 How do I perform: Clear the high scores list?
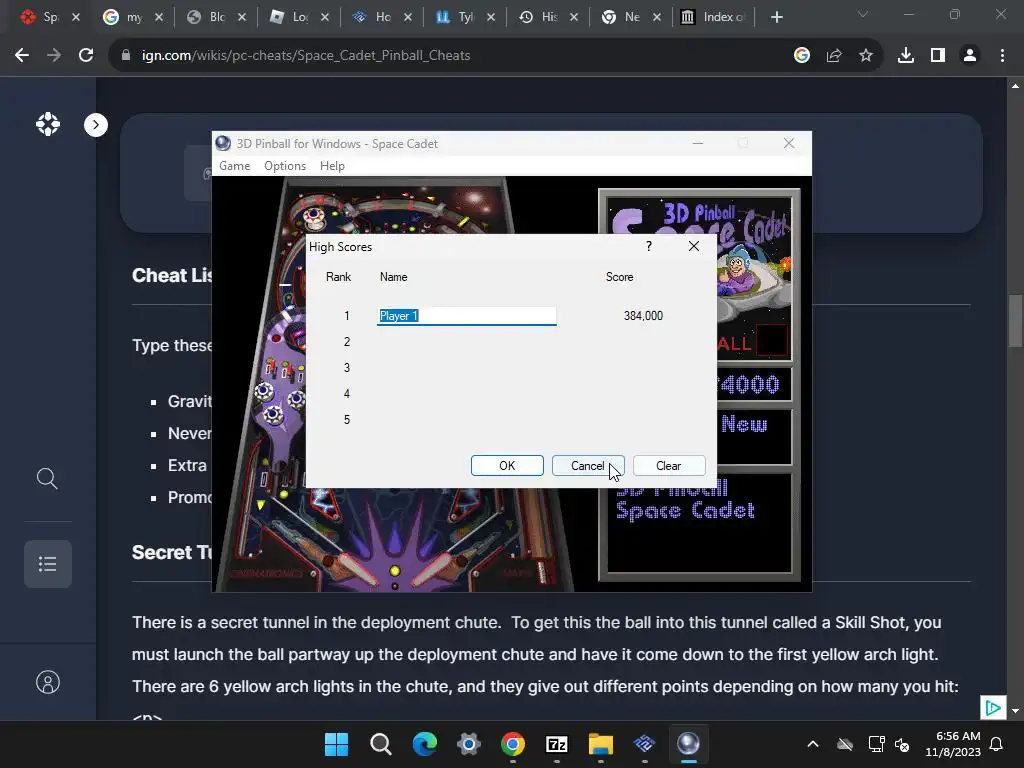669,466
